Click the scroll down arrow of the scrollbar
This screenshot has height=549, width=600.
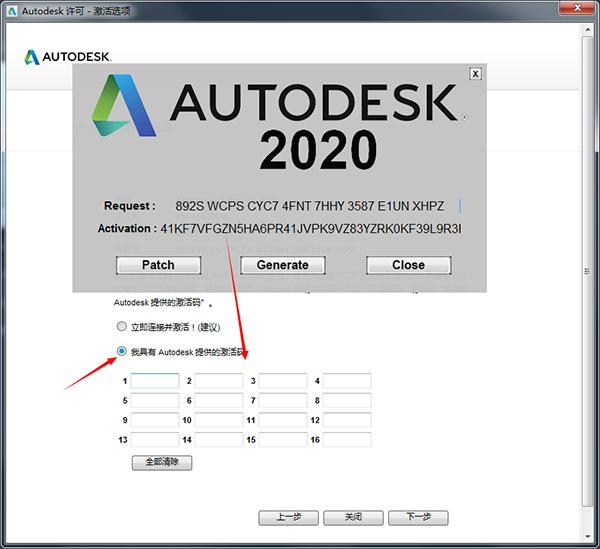point(588,537)
